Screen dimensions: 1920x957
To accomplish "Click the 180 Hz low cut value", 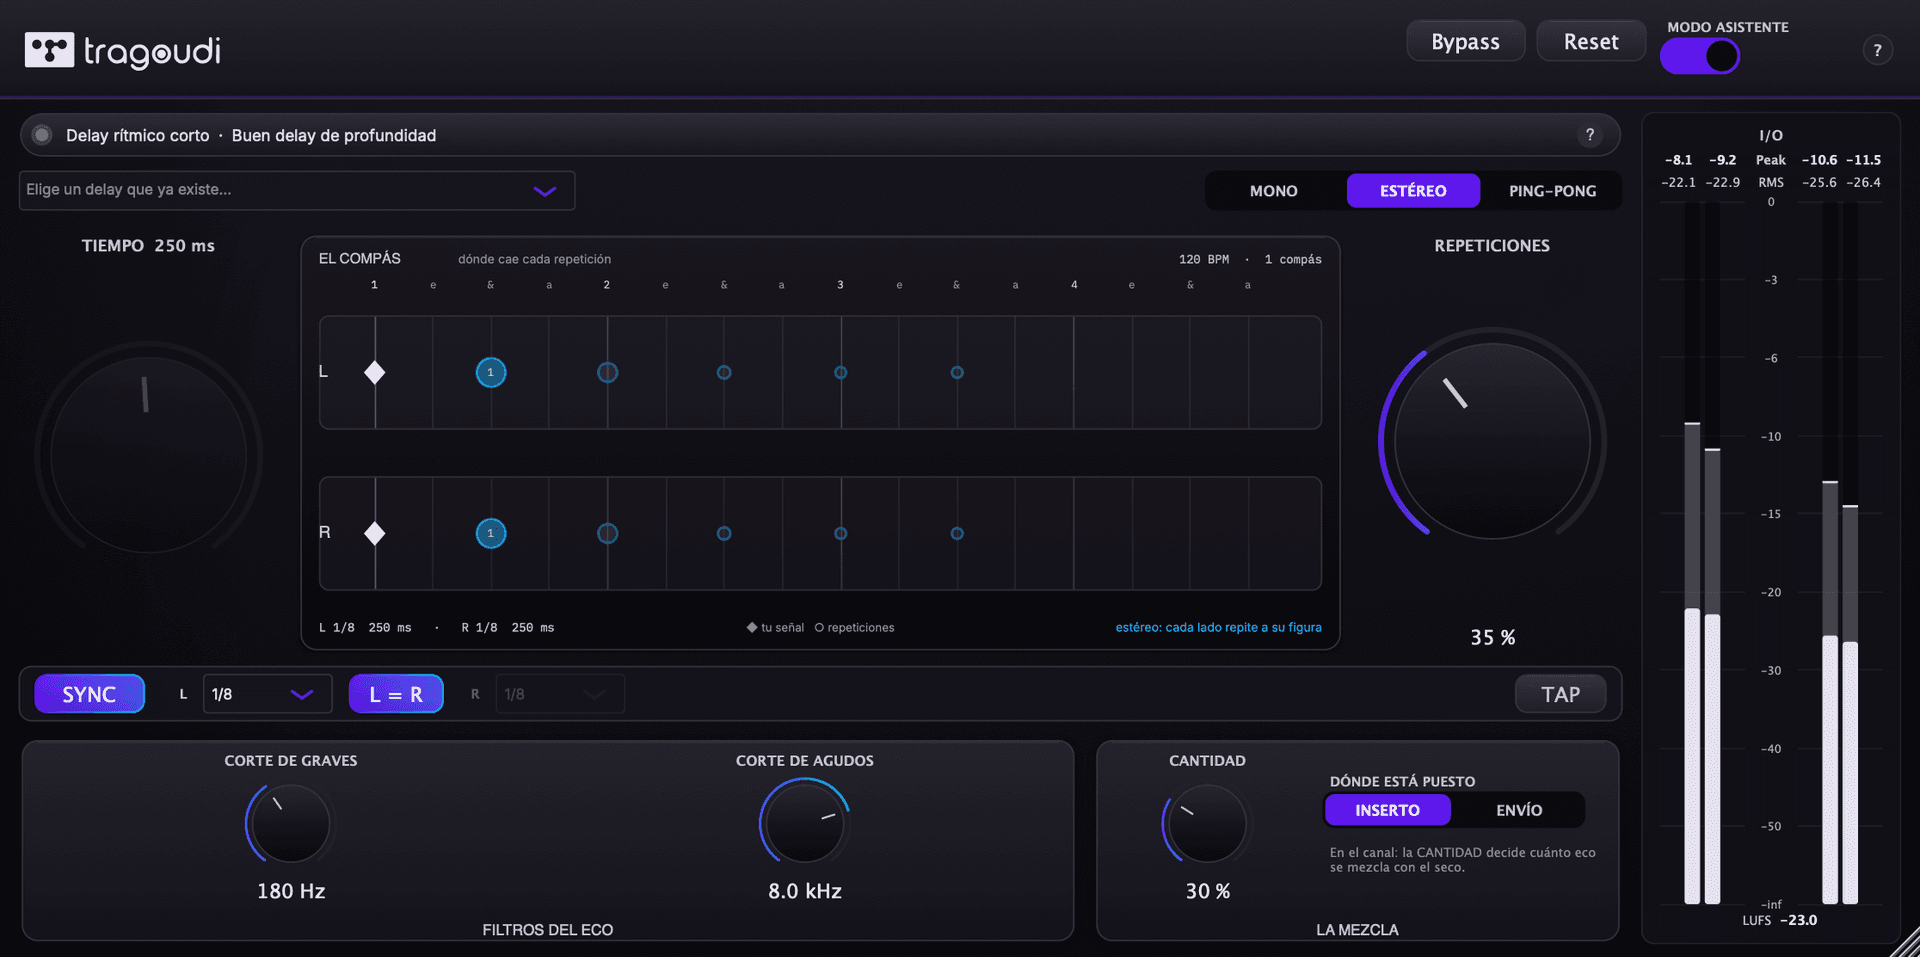I will coord(291,891).
